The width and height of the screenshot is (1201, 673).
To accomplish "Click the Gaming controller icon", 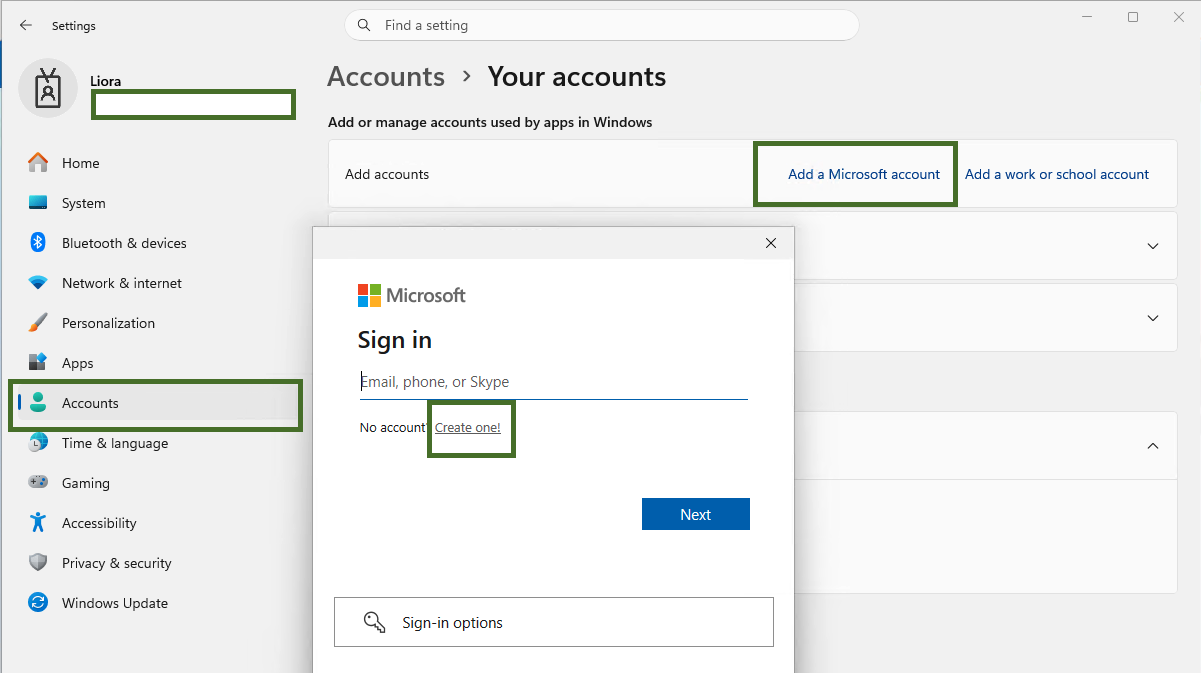I will [x=38, y=483].
